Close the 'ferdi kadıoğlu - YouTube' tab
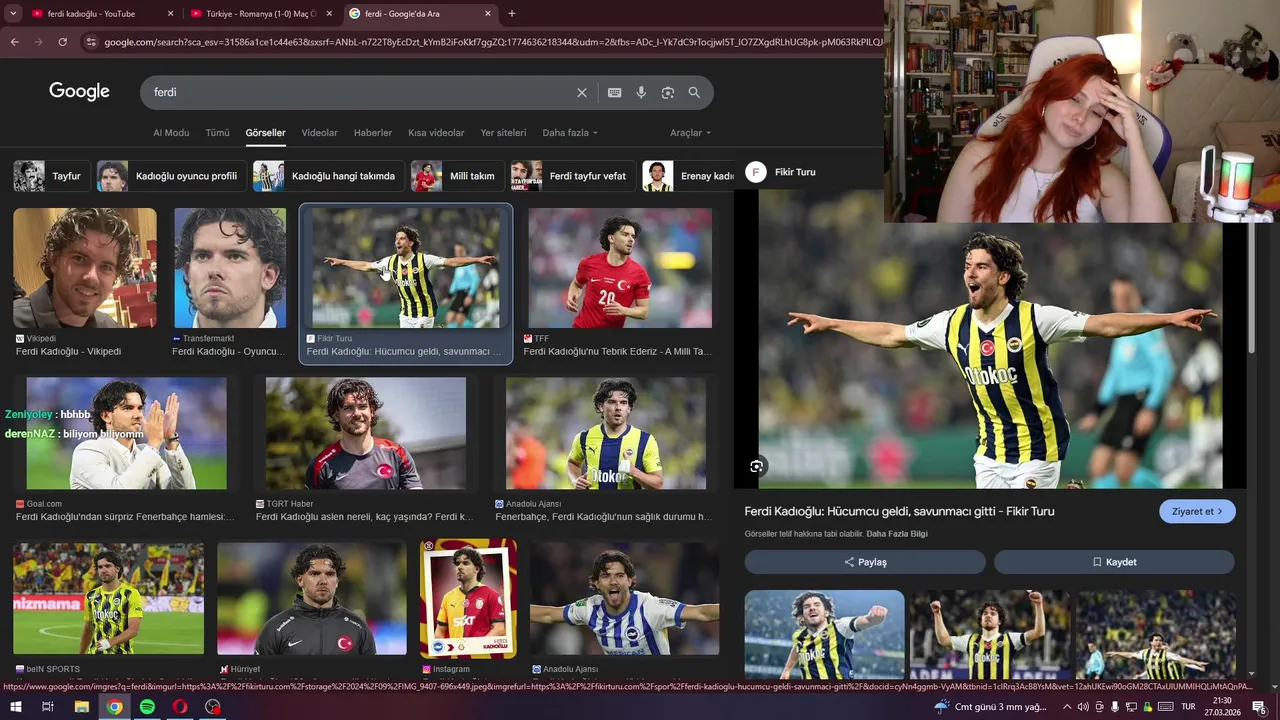Image resolution: width=1280 pixels, height=720 pixels. (170, 14)
